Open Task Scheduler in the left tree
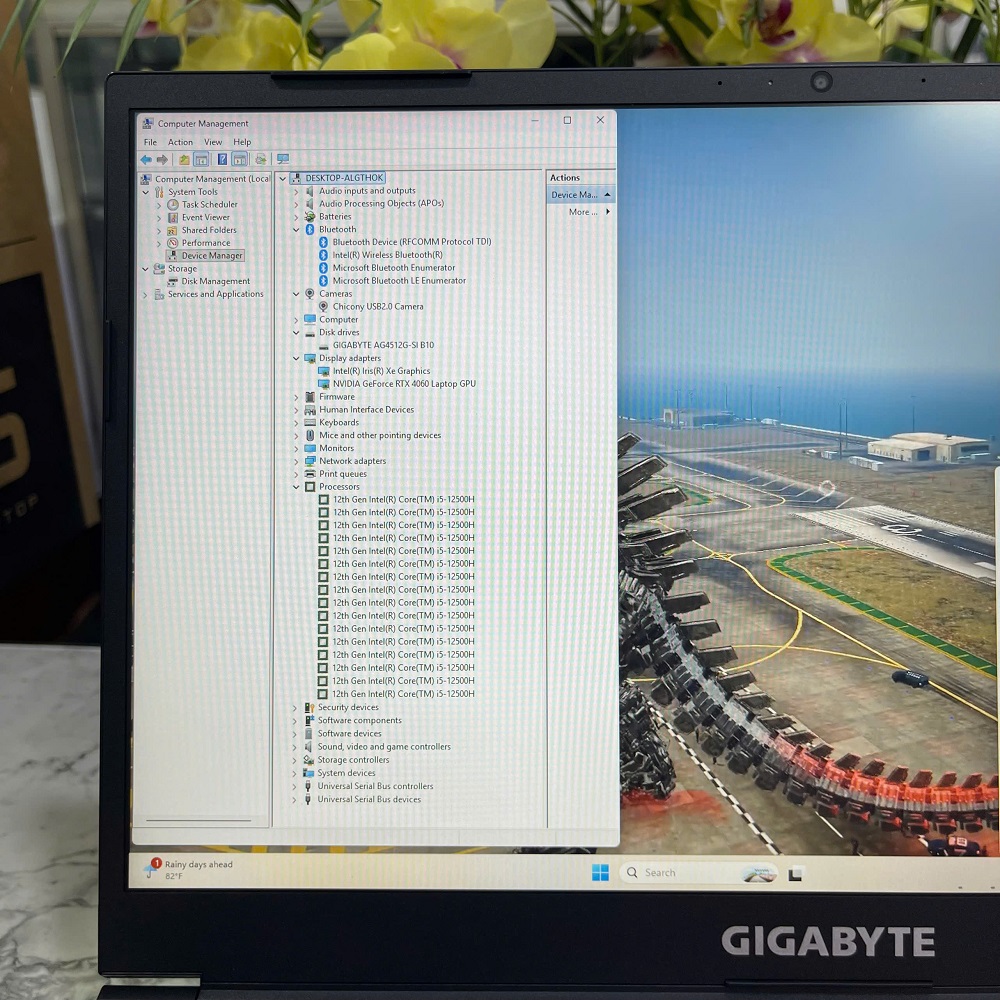 [209, 204]
